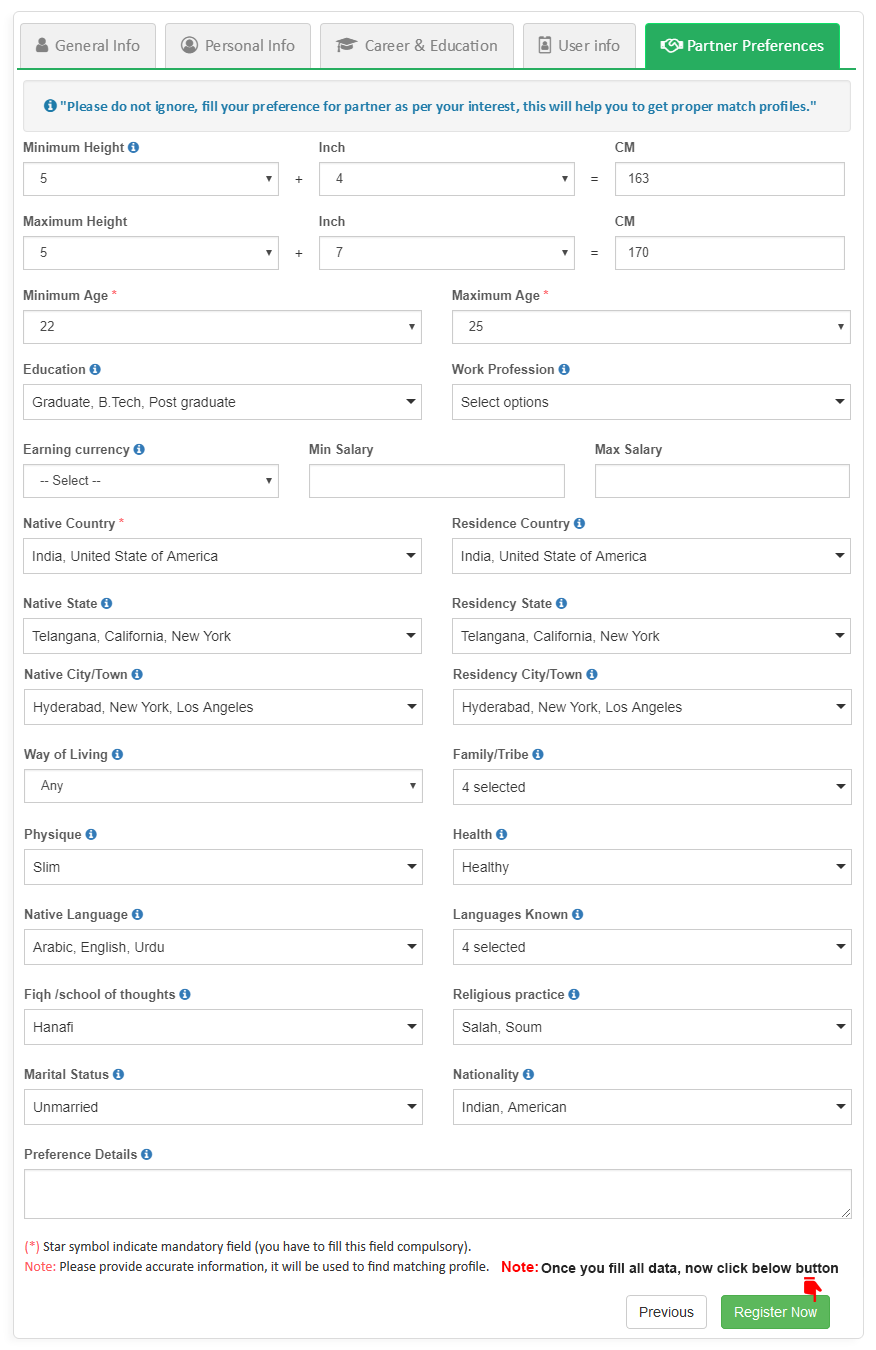Open the Physique dropdown showing Slim
This screenshot has height=1350, width=876.
tap(223, 867)
